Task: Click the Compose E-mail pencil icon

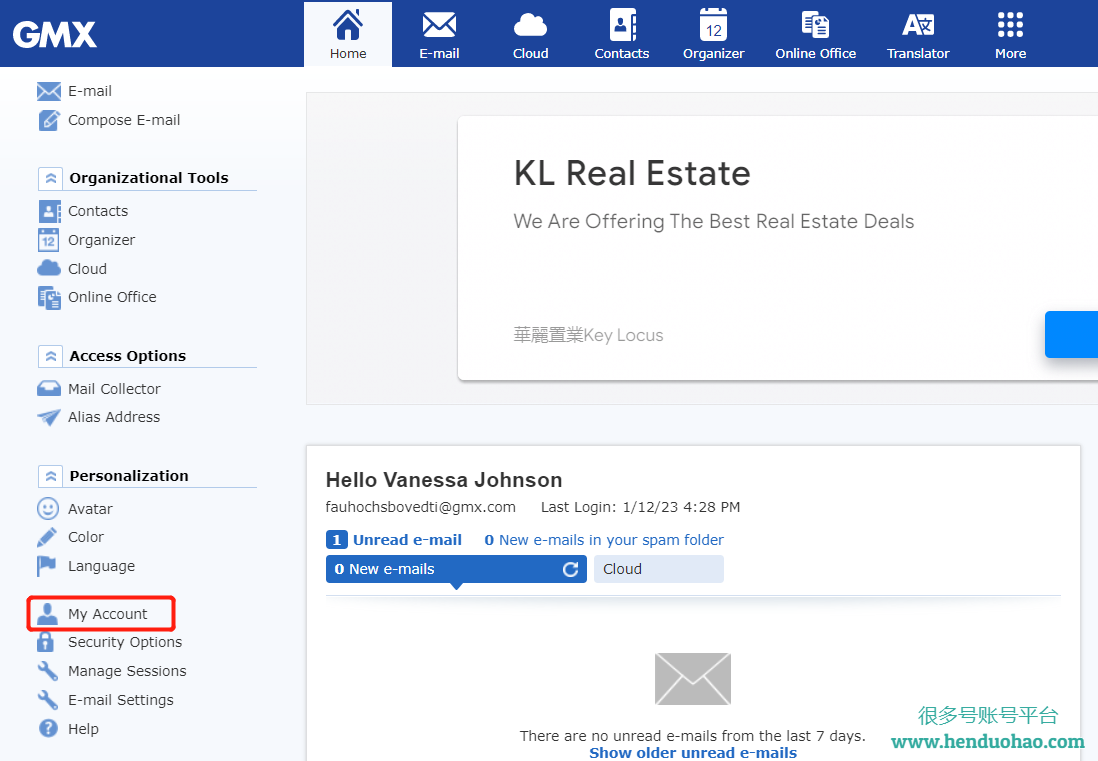Action: (48, 120)
